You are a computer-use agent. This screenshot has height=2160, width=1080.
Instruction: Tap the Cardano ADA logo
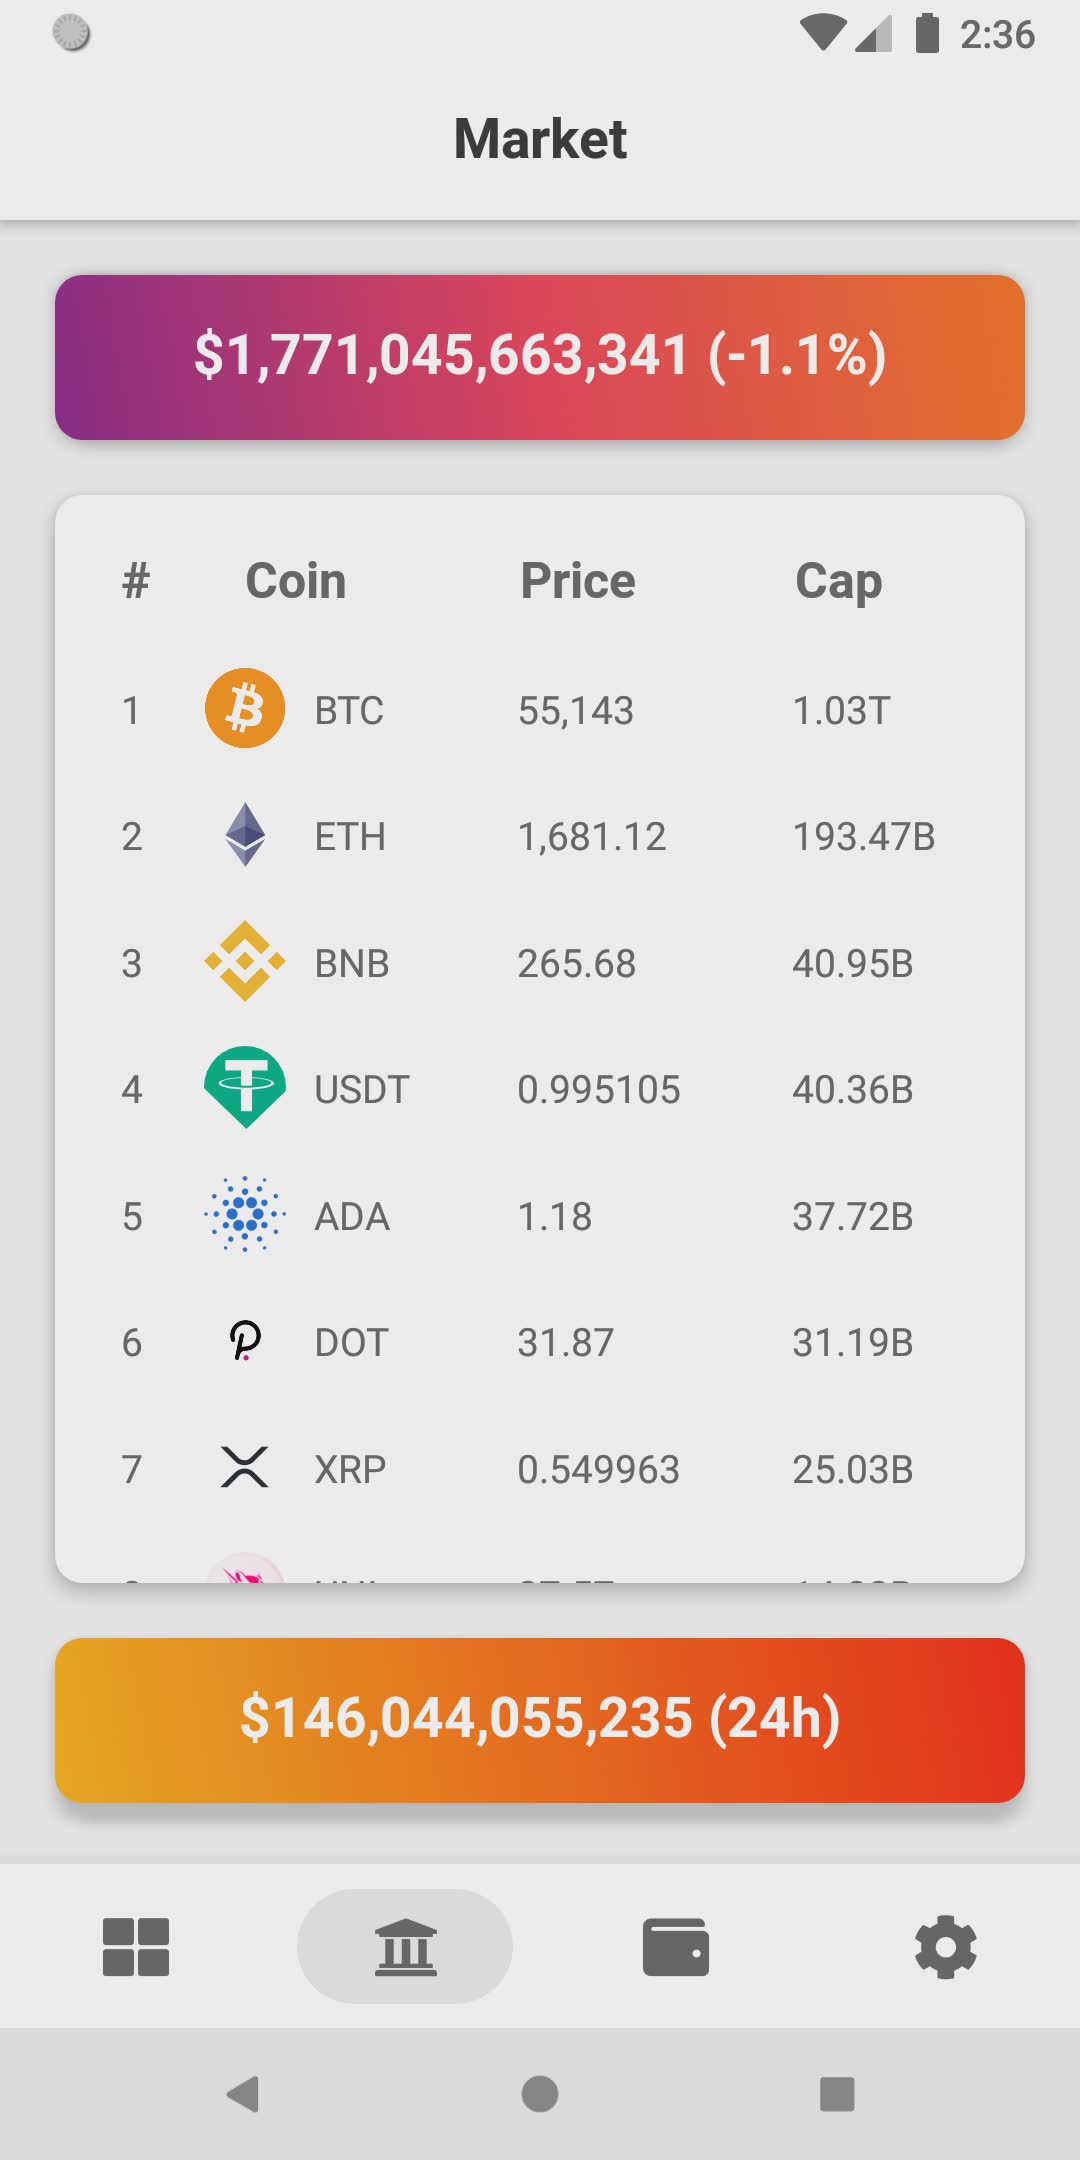(245, 1215)
